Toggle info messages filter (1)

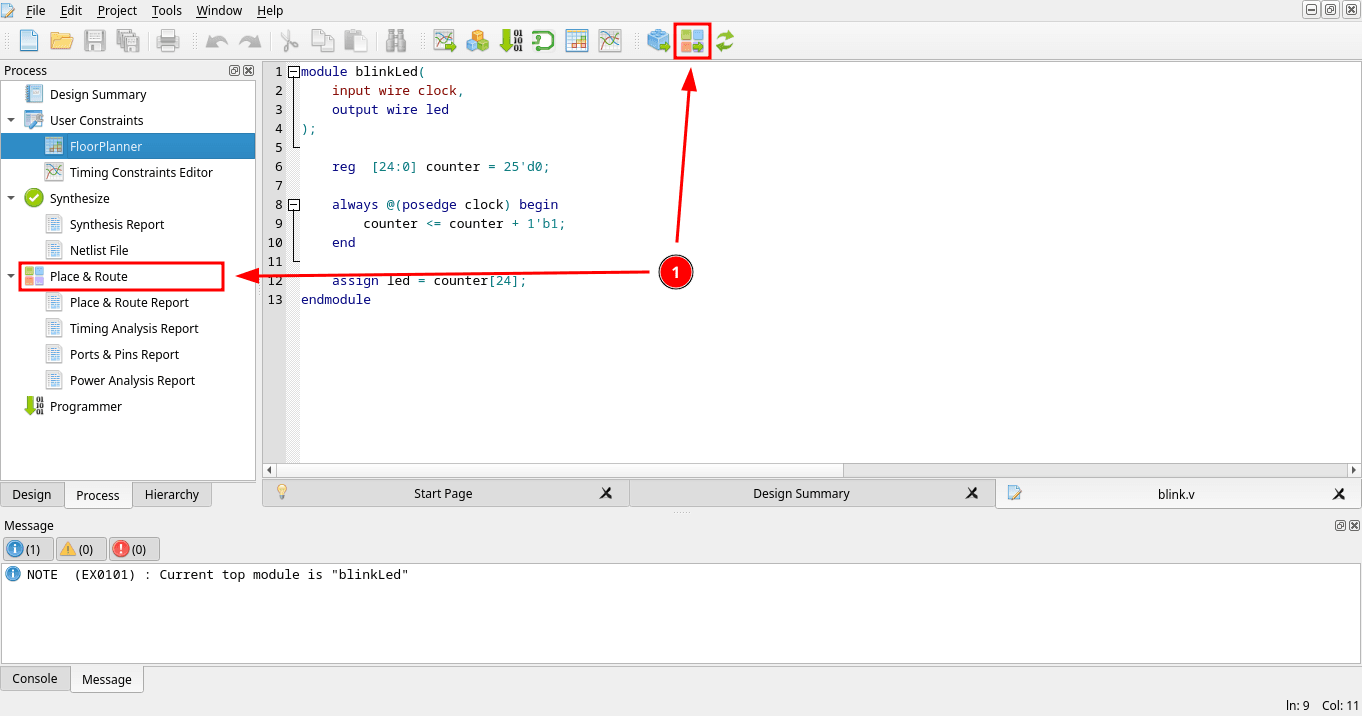[x=28, y=549]
